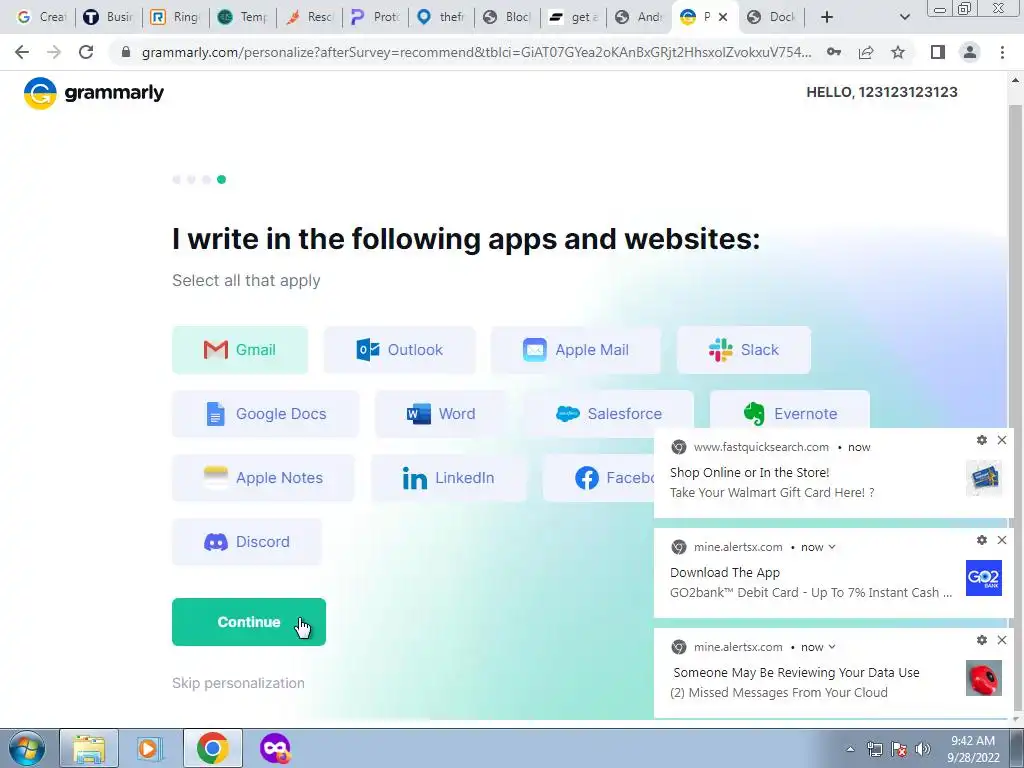
Task: Expand the tab search dropdown
Action: pyautogui.click(x=904, y=17)
